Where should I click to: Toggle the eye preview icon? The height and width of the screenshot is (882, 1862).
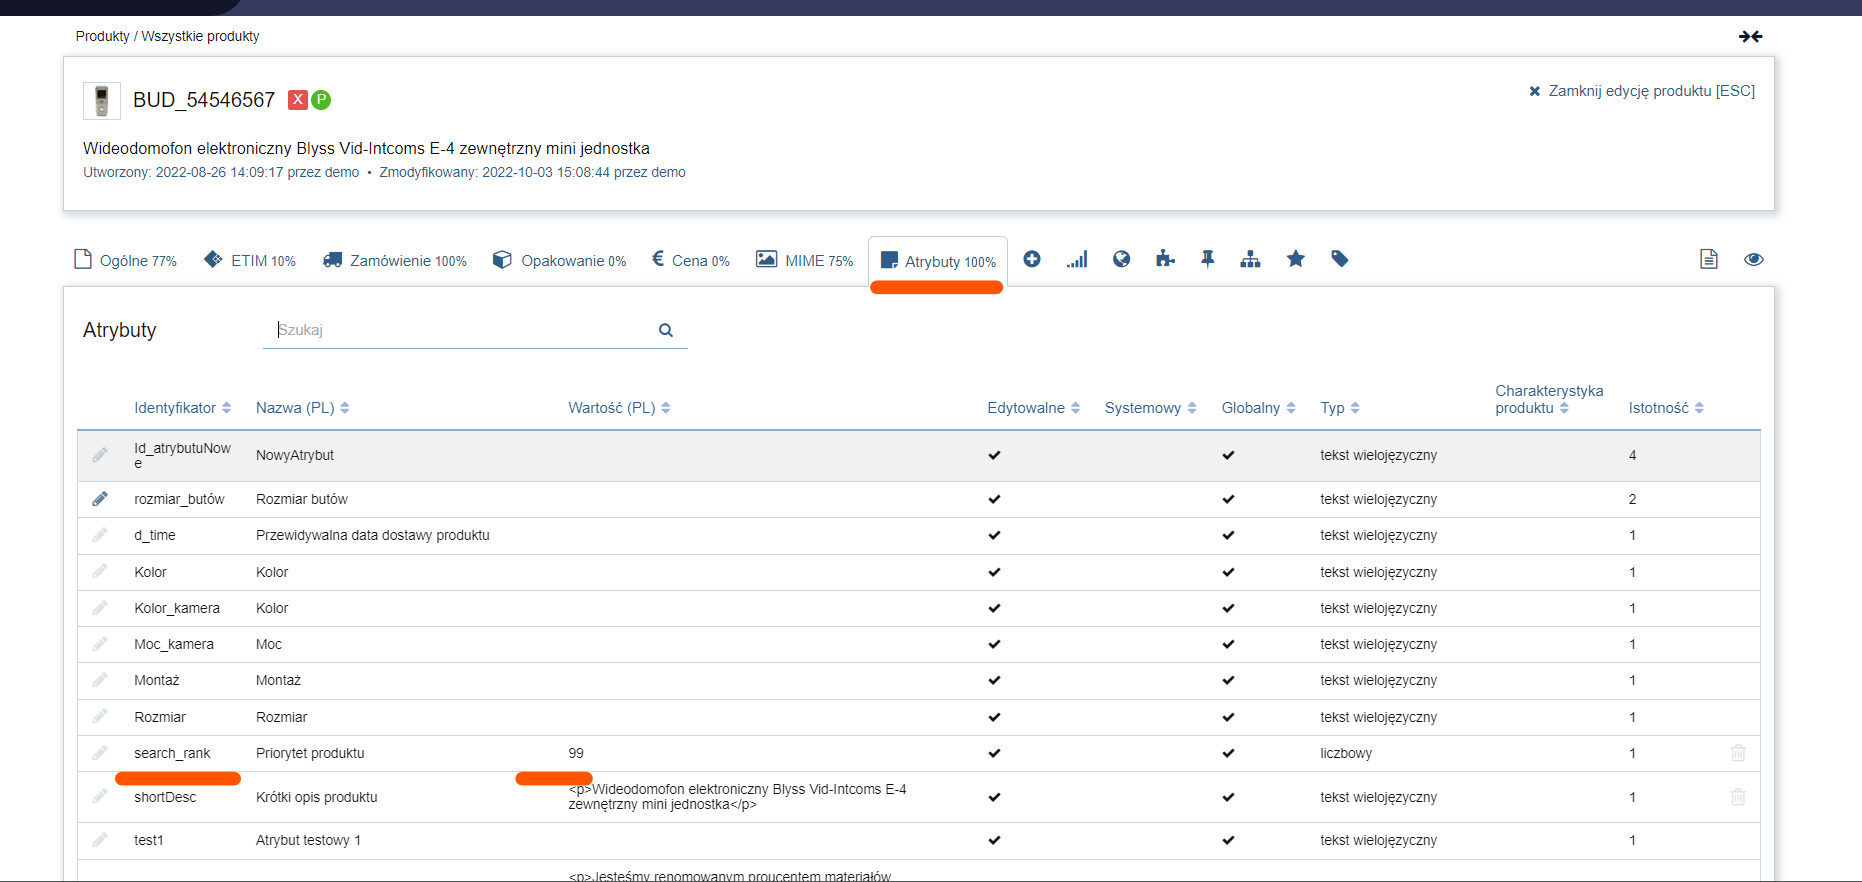pyautogui.click(x=1754, y=259)
